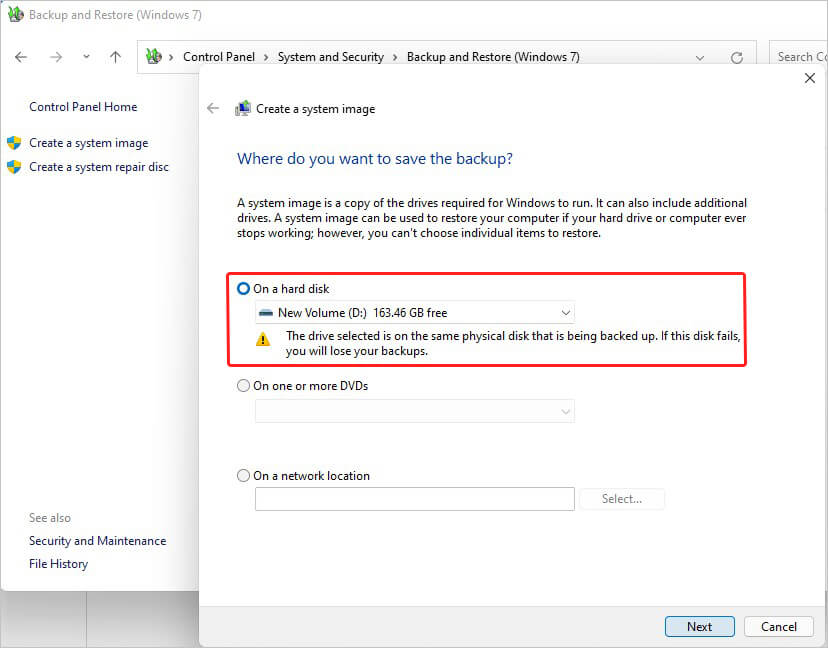Click the Backup and Restore title bar icon
The height and width of the screenshot is (648, 828).
(x=15, y=14)
